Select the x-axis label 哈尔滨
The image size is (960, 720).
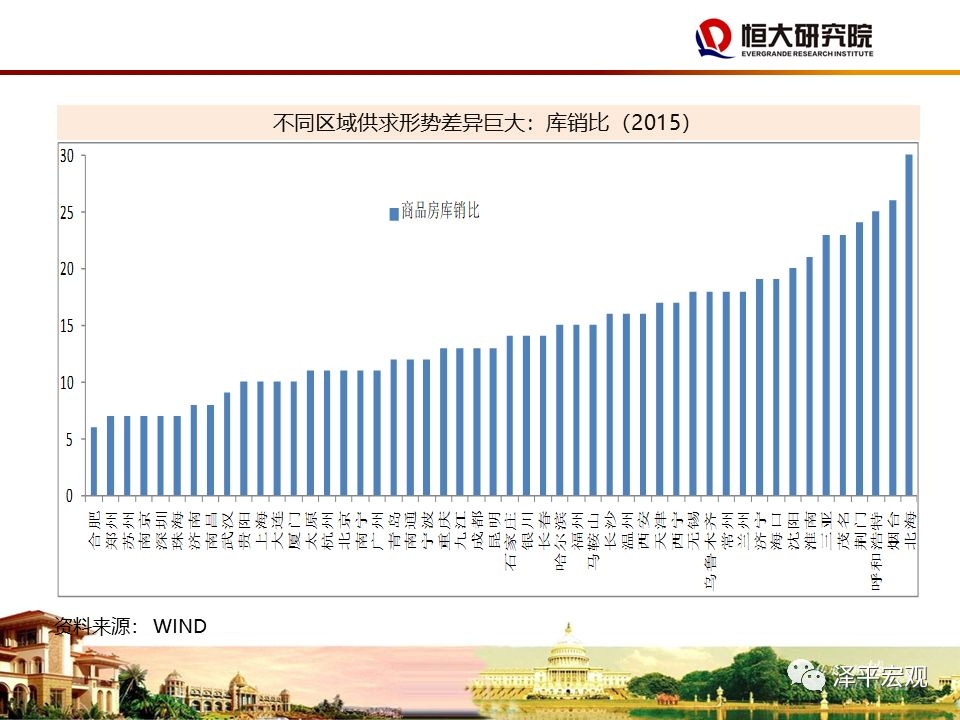click(x=560, y=542)
